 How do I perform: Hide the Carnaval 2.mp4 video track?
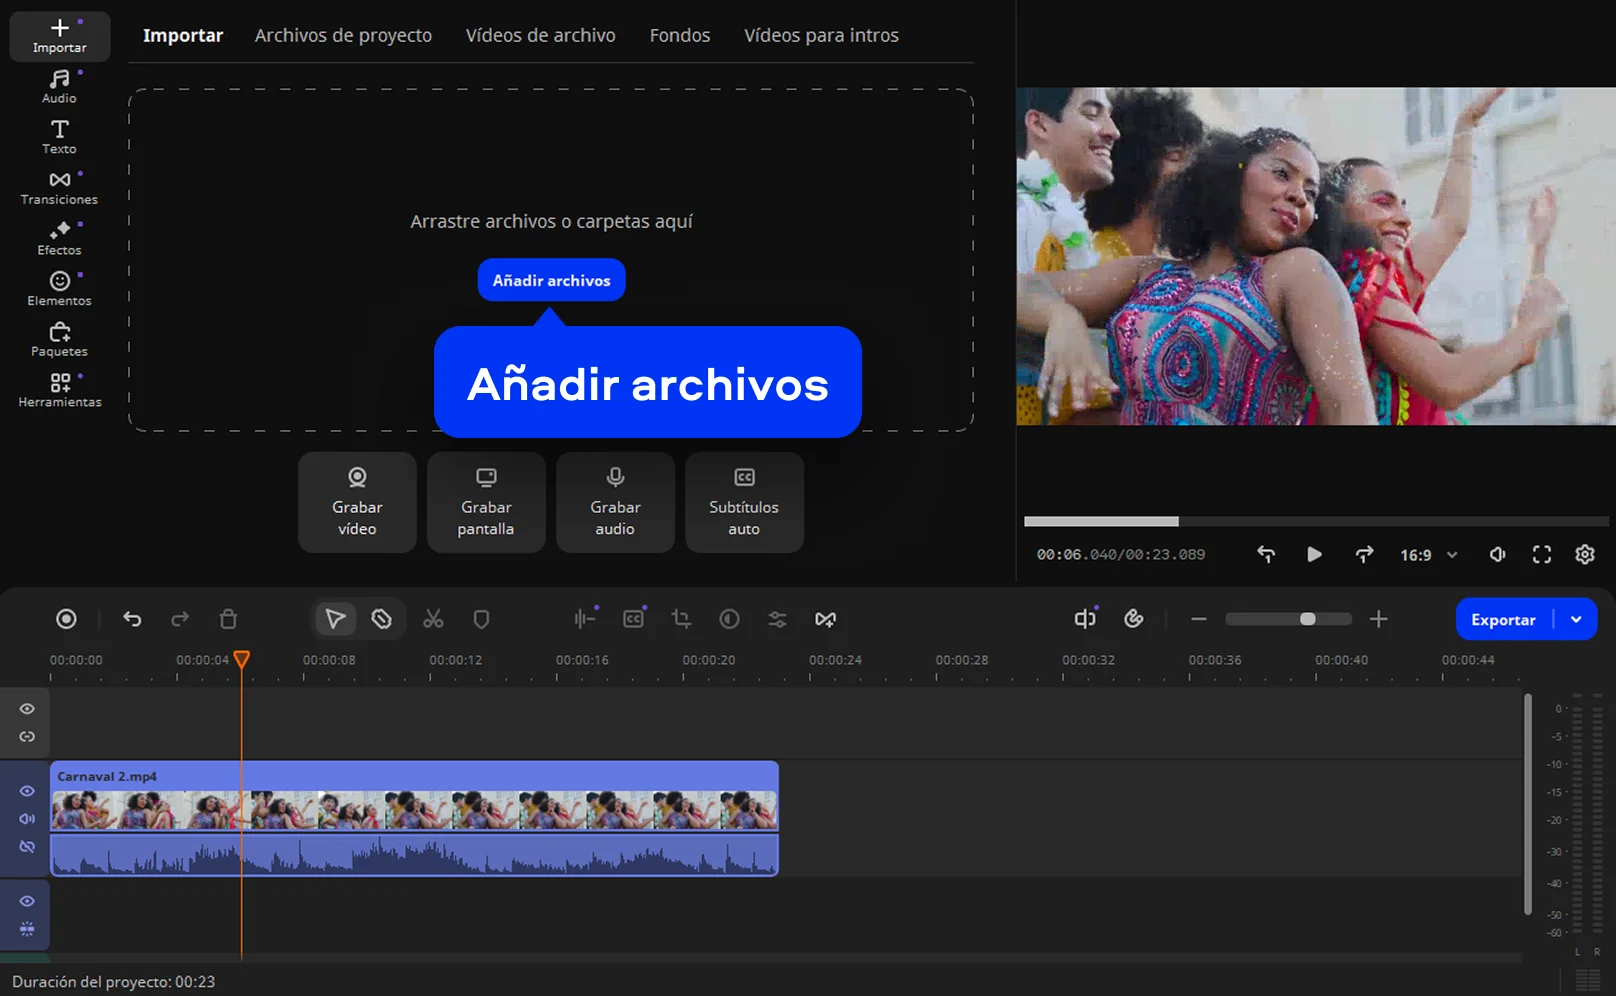pos(27,791)
